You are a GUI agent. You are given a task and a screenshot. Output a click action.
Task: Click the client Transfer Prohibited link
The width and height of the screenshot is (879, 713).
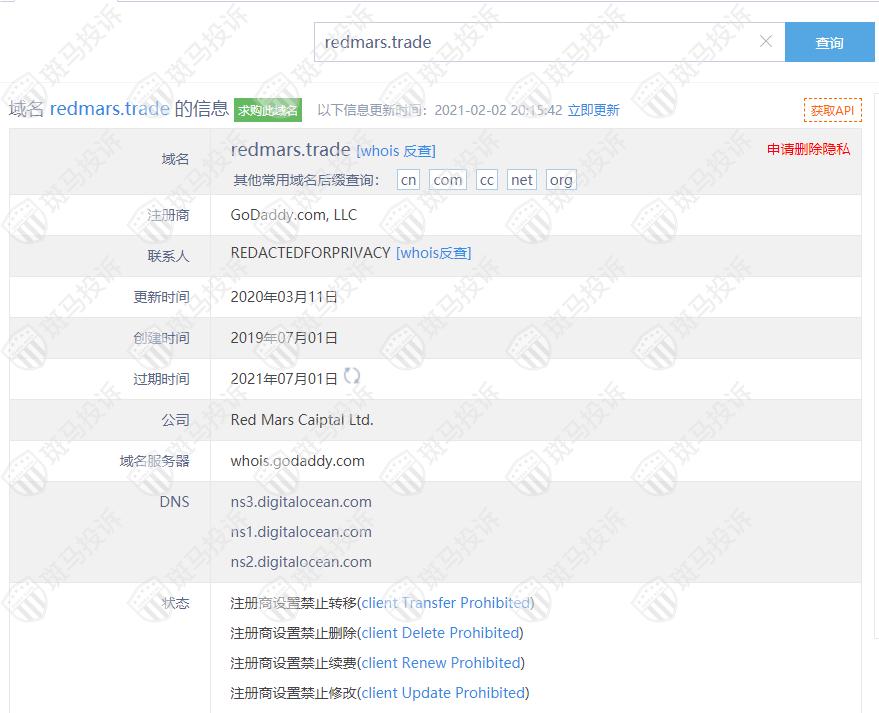pyautogui.click(x=445, y=603)
